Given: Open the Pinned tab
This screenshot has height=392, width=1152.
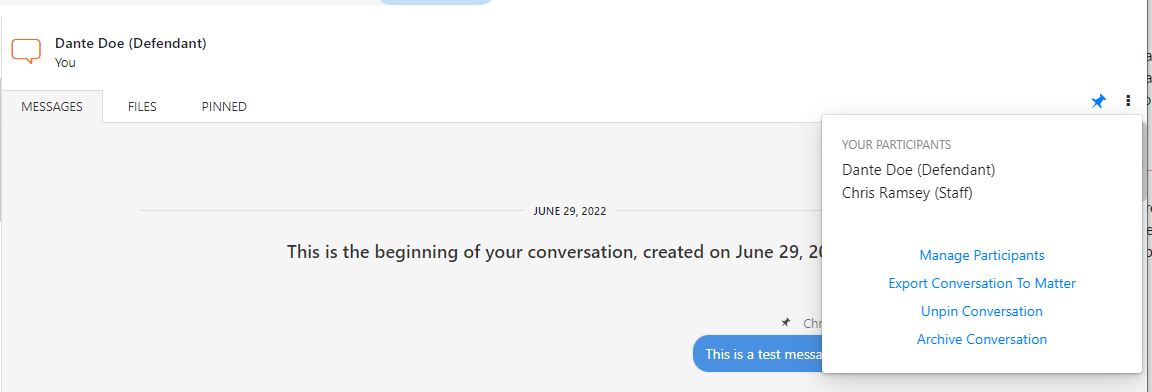Looking at the screenshot, I should pyautogui.click(x=224, y=106).
